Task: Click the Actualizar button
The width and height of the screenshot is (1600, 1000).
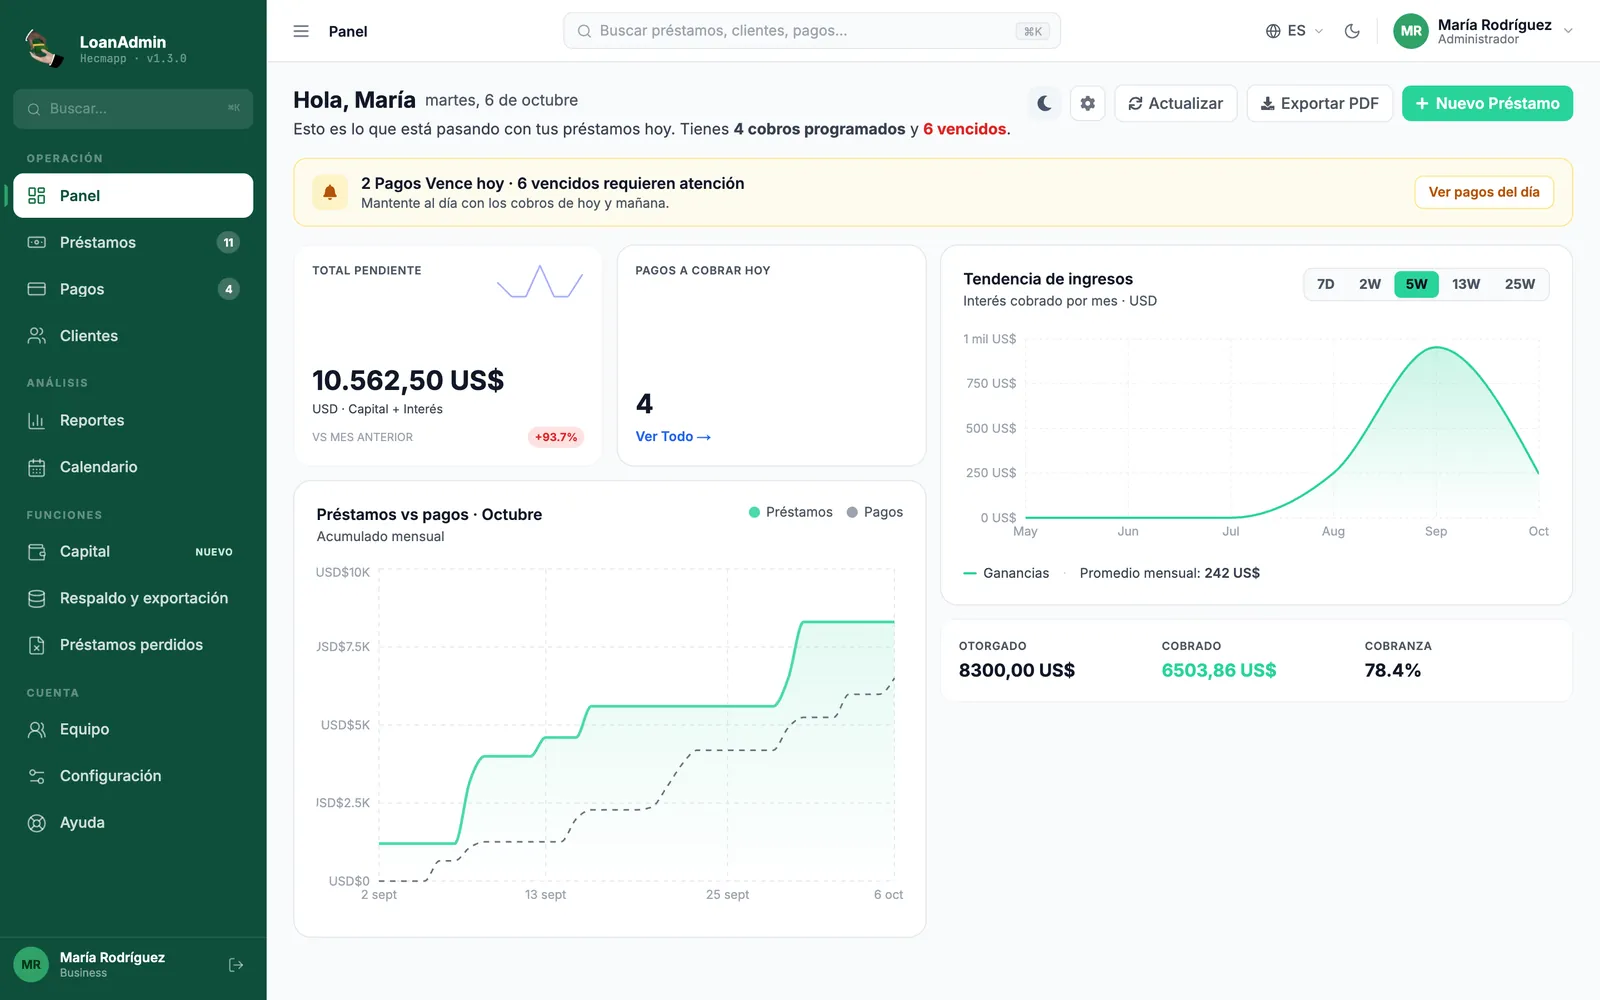Action: [x=1176, y=103]
